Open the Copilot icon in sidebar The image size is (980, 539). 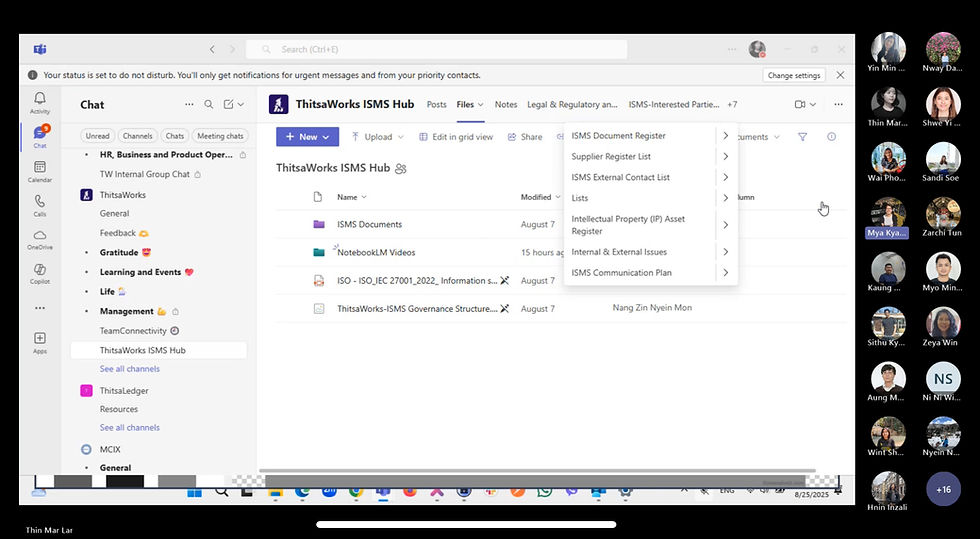coord(39,269)
